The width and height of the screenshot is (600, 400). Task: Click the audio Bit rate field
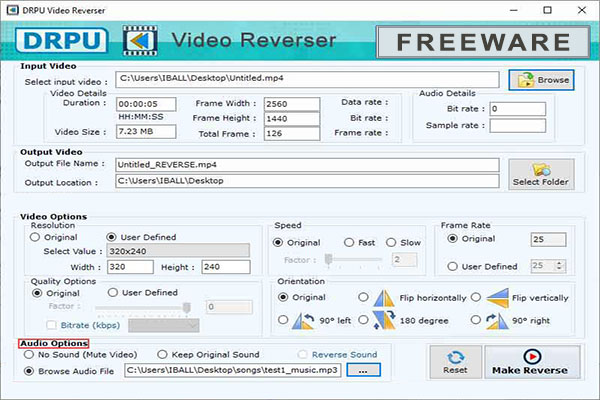[x=518, y=109]
